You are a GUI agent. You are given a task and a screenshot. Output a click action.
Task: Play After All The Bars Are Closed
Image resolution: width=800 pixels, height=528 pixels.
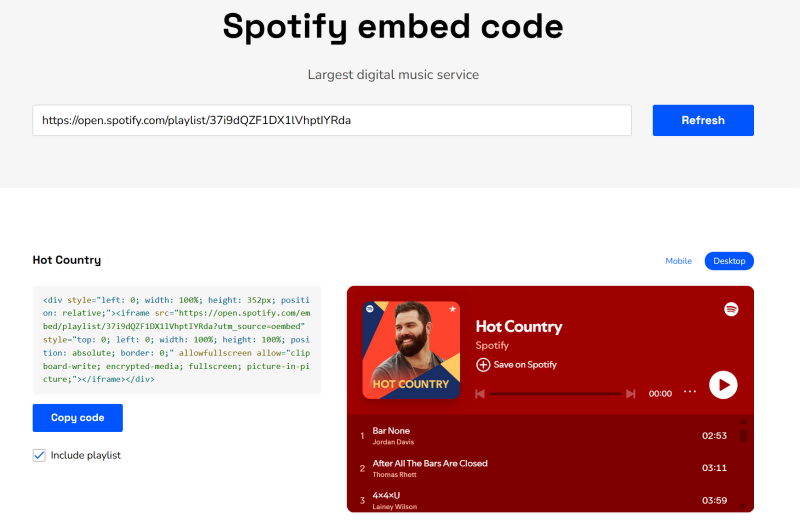click(430, 463)
